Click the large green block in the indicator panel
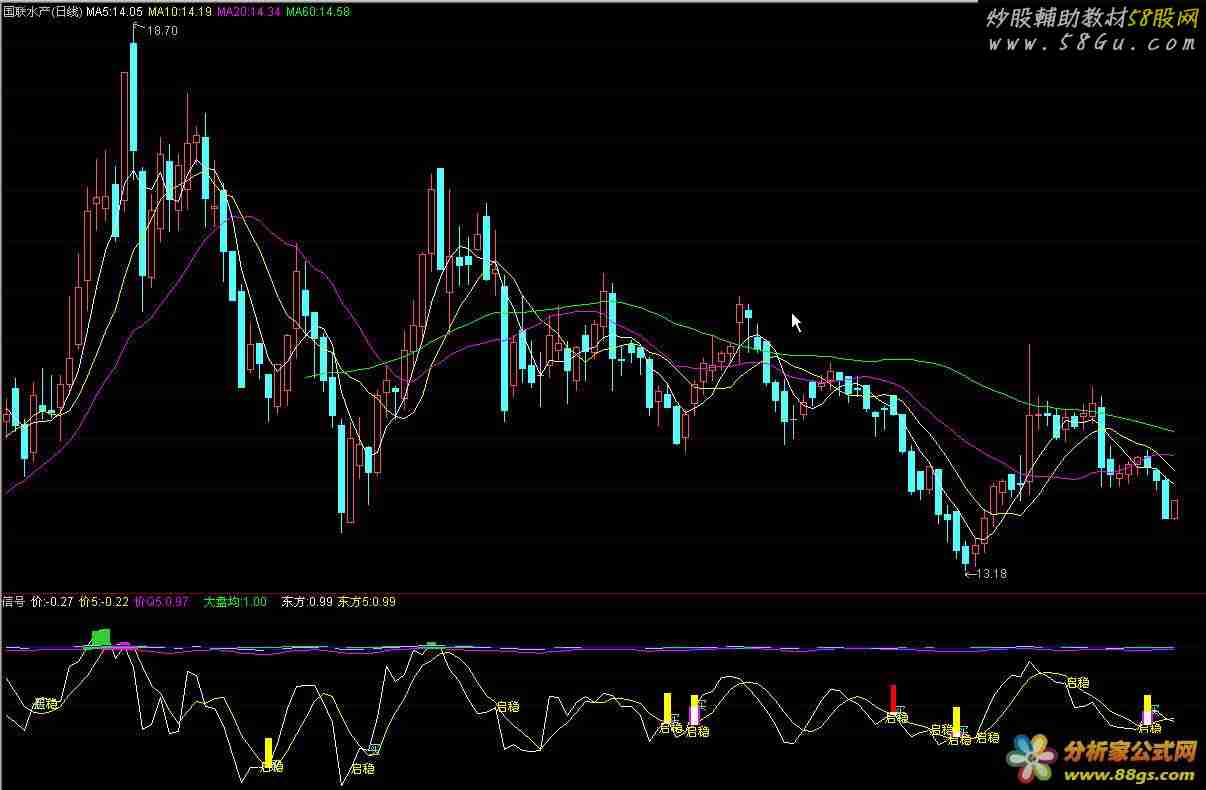The width and height of the screenshot is (1206, 790). [99, 638]
